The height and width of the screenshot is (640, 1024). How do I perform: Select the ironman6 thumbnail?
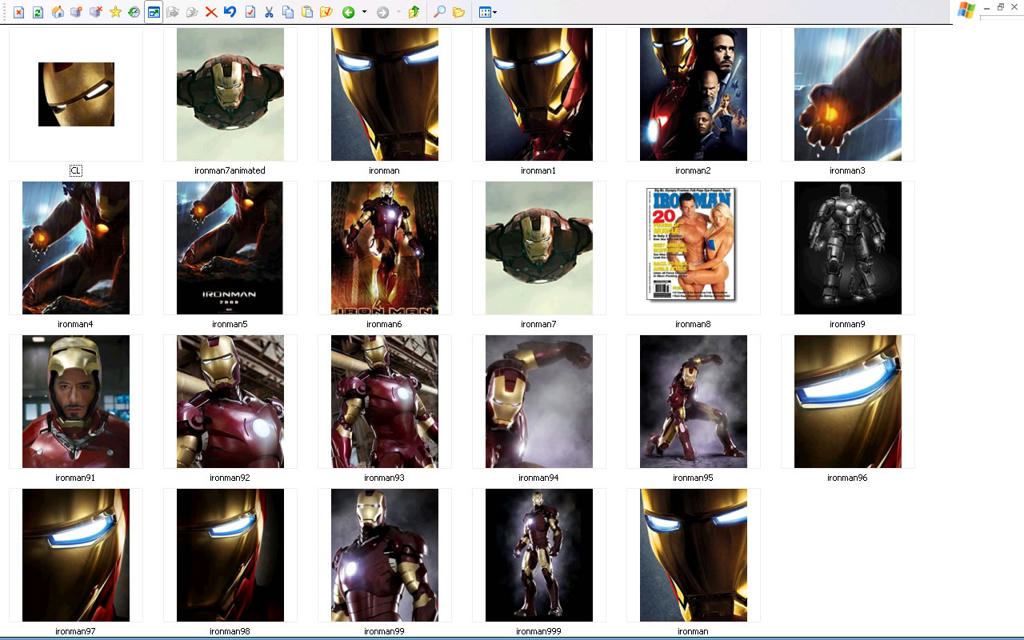pyautogui.click(x=385, y=248)
